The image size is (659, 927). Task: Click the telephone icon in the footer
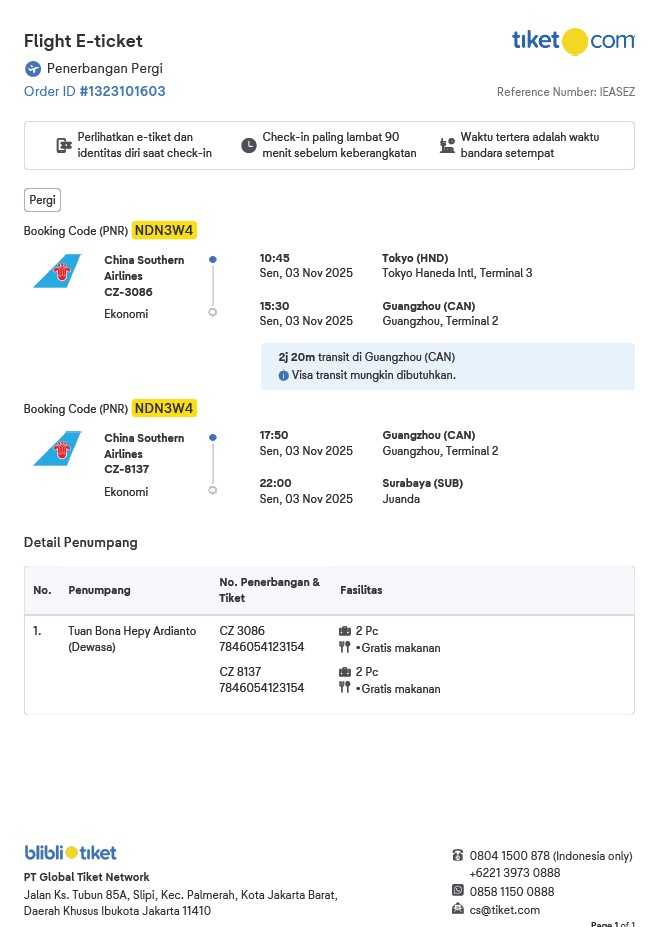pyautogui.click(x=458, y=855)
